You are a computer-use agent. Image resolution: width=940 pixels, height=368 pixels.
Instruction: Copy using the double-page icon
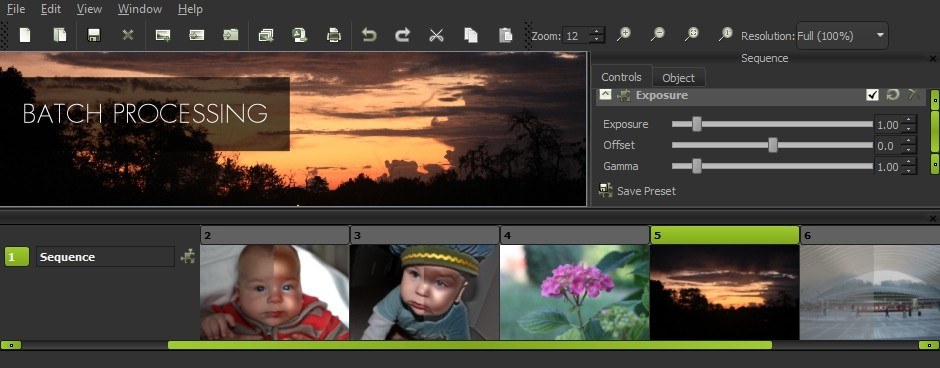[x=471, y=35]
